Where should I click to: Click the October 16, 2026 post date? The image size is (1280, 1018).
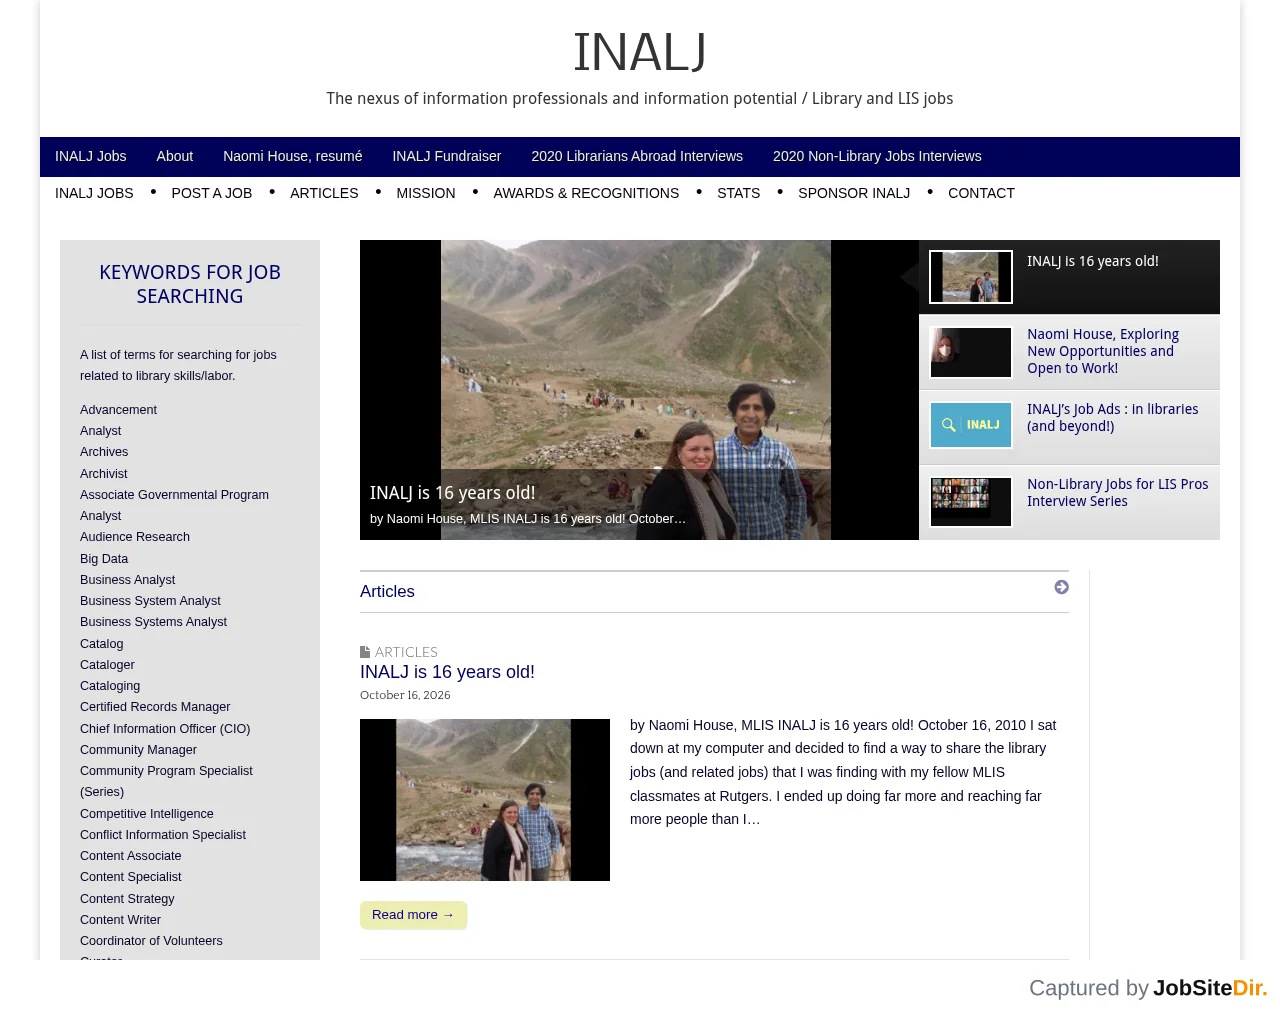[x=405, y=695]
